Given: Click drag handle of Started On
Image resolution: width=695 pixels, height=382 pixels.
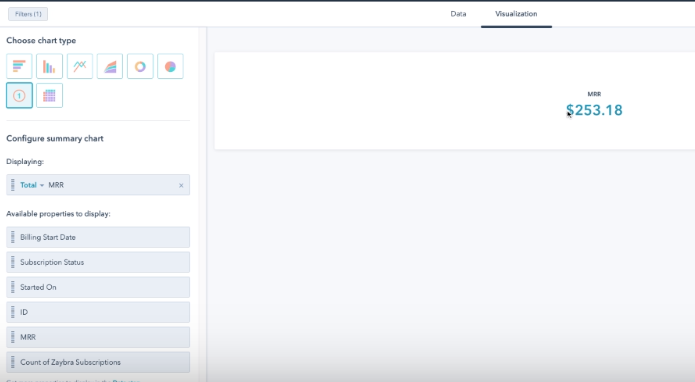Looking at the screenshot, I should click(x=12, y=287).
